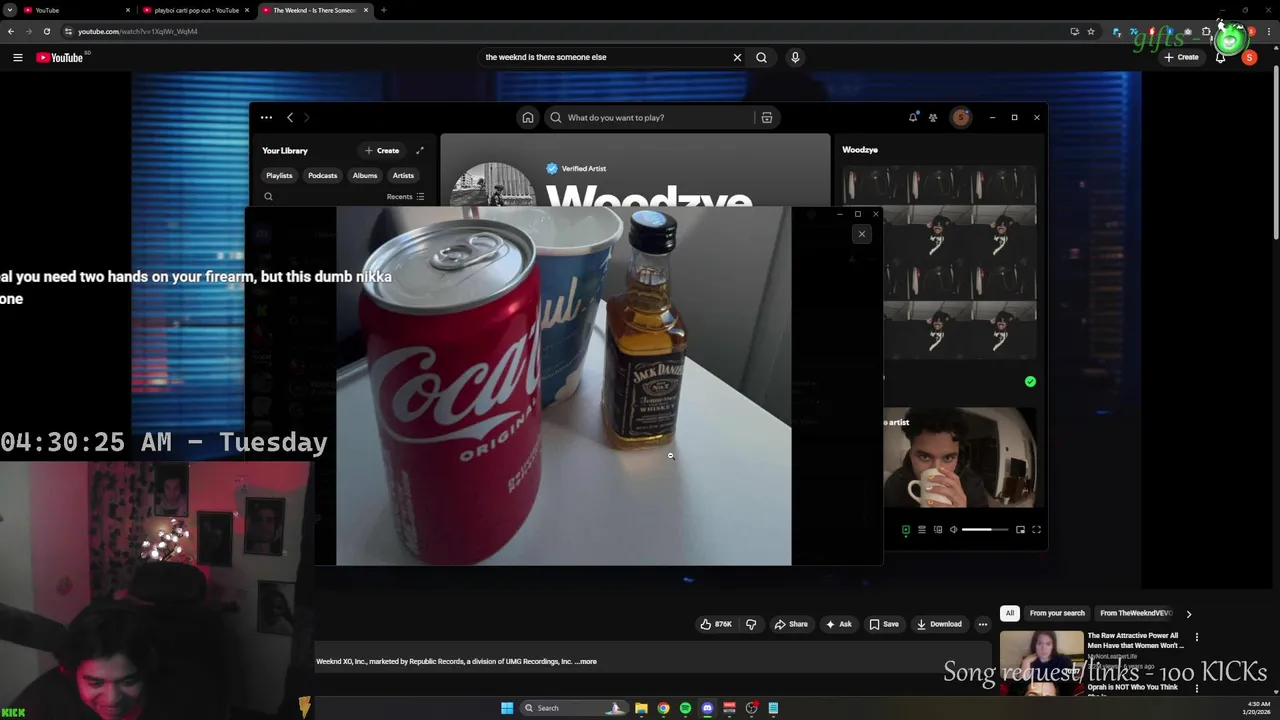
Task: Open Spotify Home
Action: 528,117
